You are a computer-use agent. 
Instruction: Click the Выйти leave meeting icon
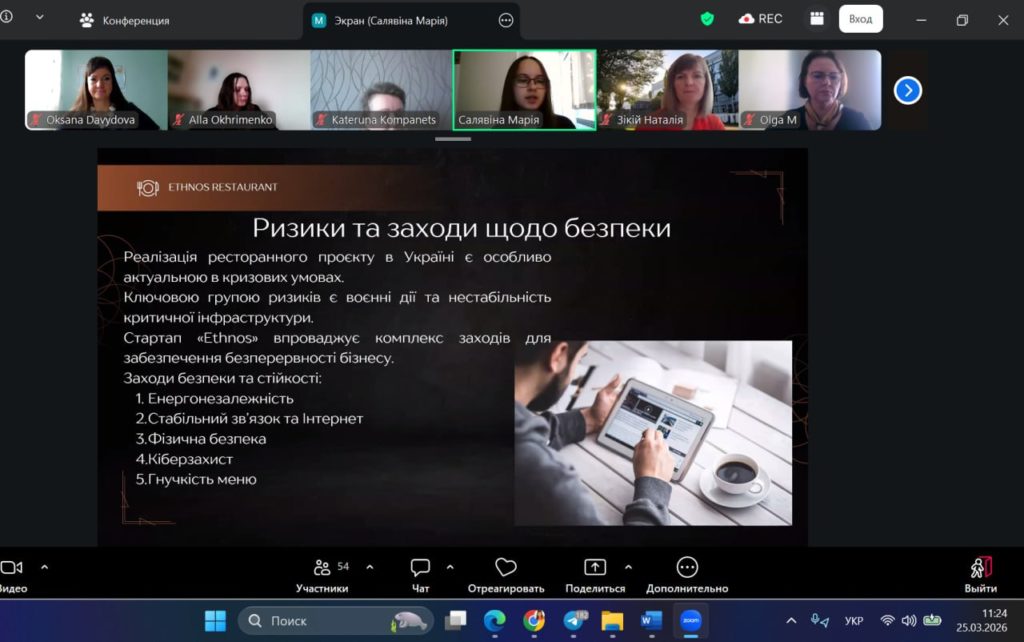[x=980, y=568]
